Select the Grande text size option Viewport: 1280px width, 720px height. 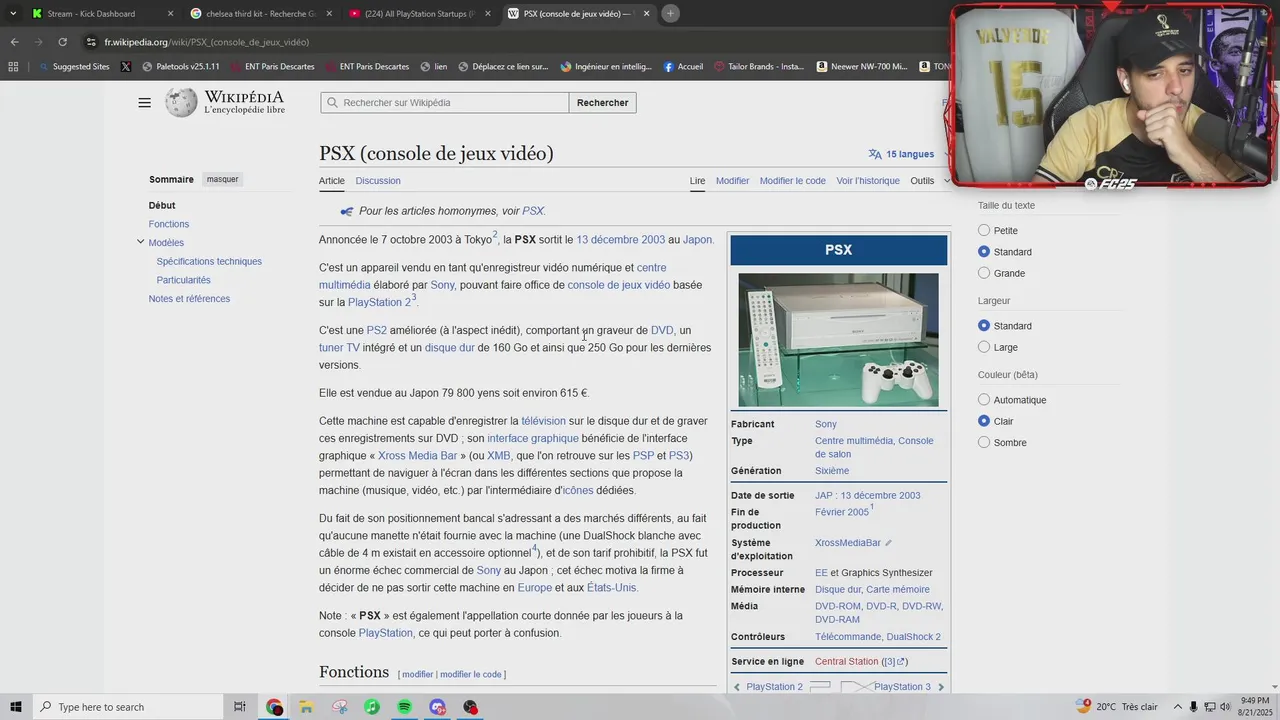point(984,273)
